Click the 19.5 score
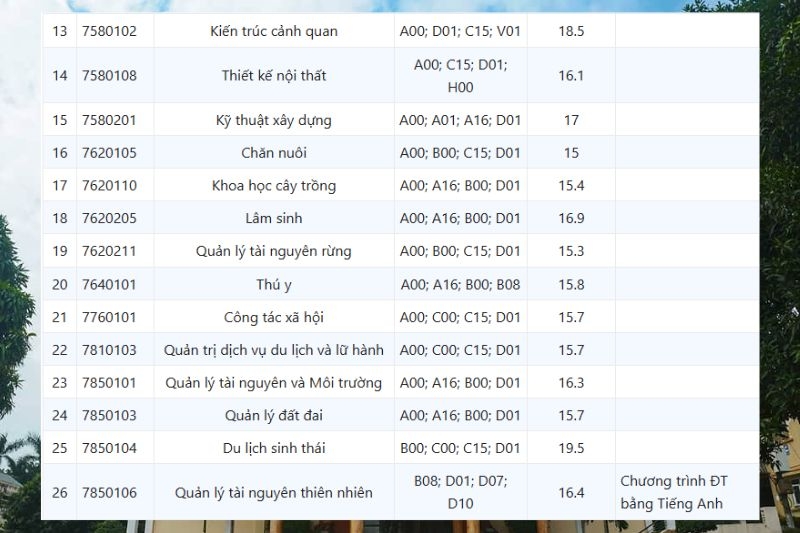 [x=571, y=448]
